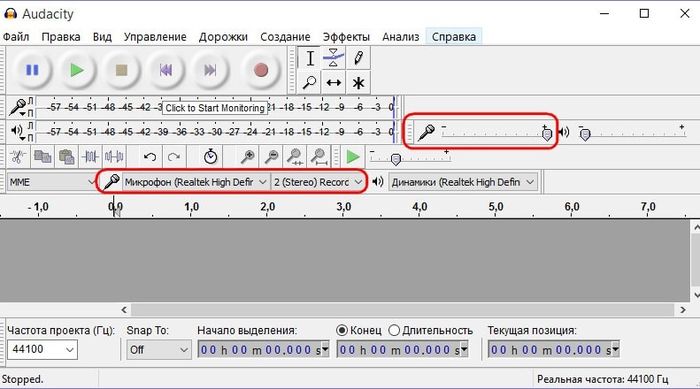Open the project rate 44100 dropdown

click(x=42, y=349)
